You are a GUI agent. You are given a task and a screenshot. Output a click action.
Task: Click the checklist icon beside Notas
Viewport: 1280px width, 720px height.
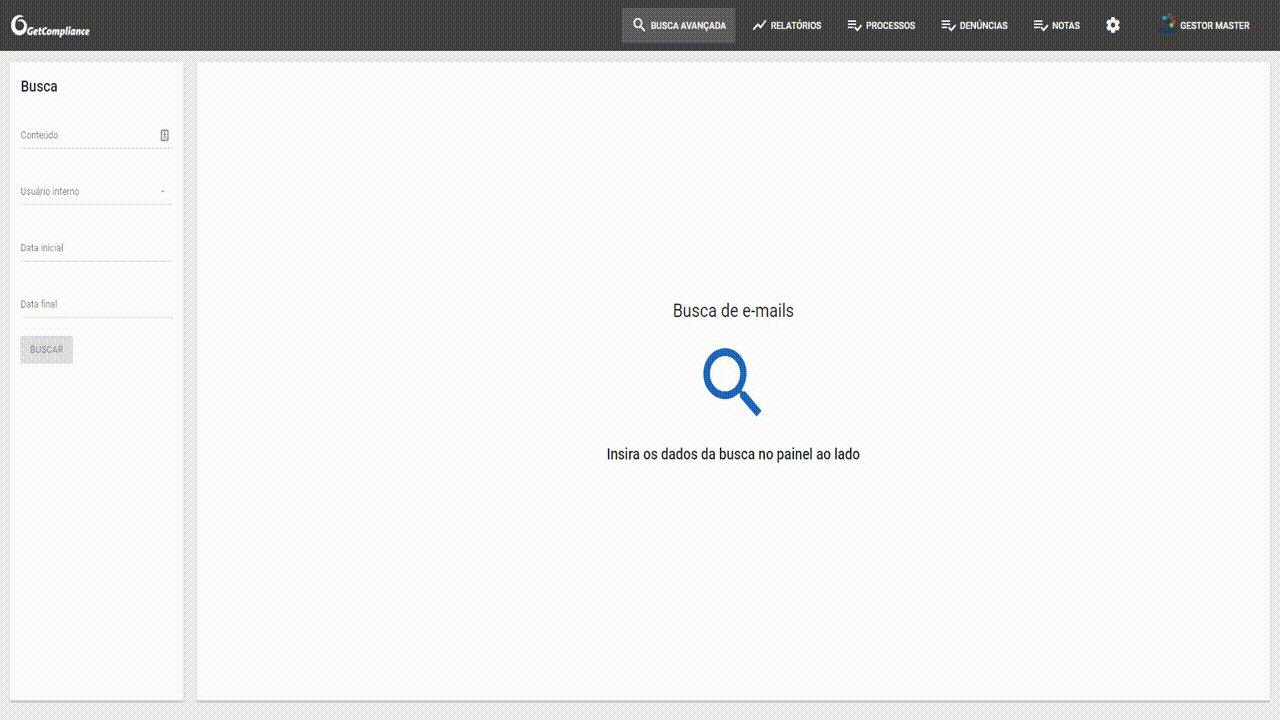coord(1040,25)
